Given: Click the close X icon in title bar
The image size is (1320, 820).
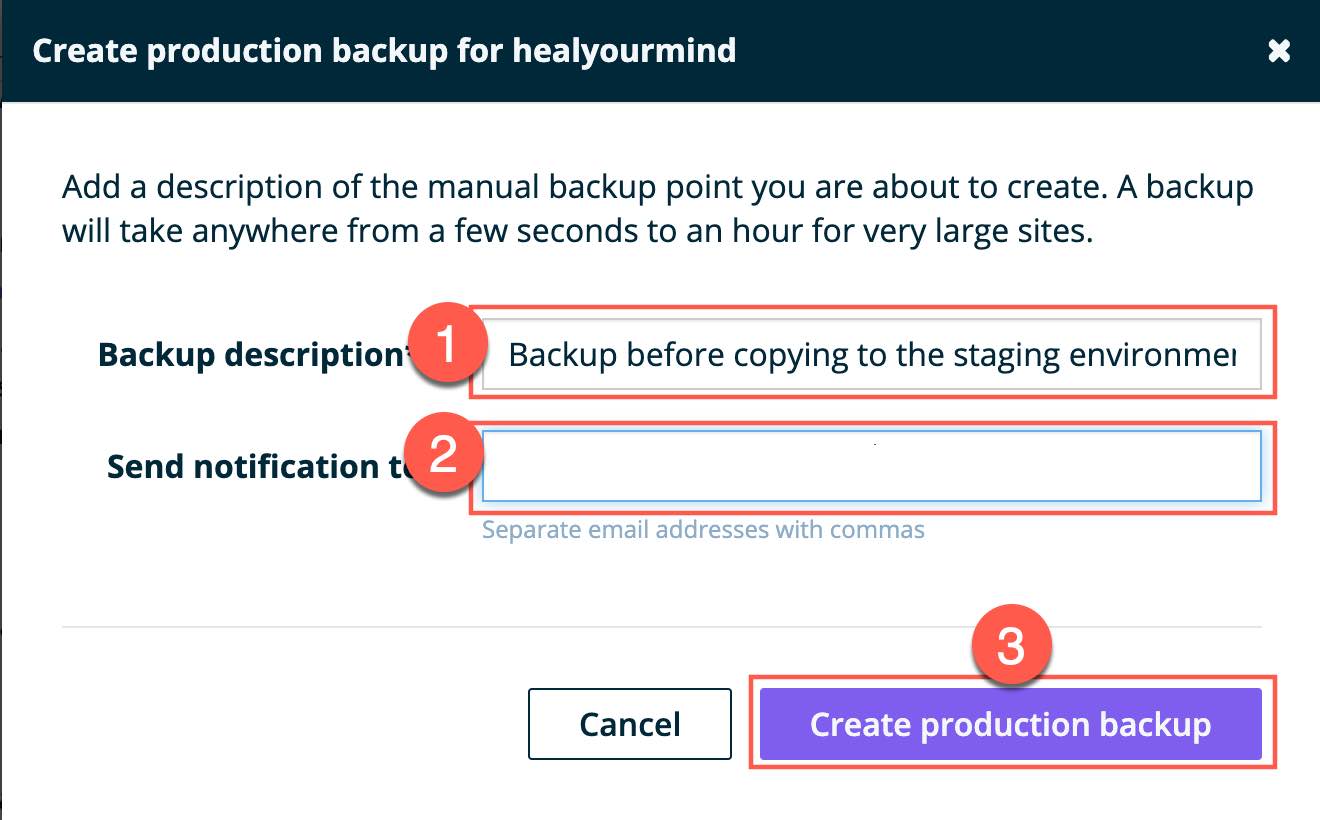Looking at the screenshot, I should pyautogui.click(x=1281, y=50).
